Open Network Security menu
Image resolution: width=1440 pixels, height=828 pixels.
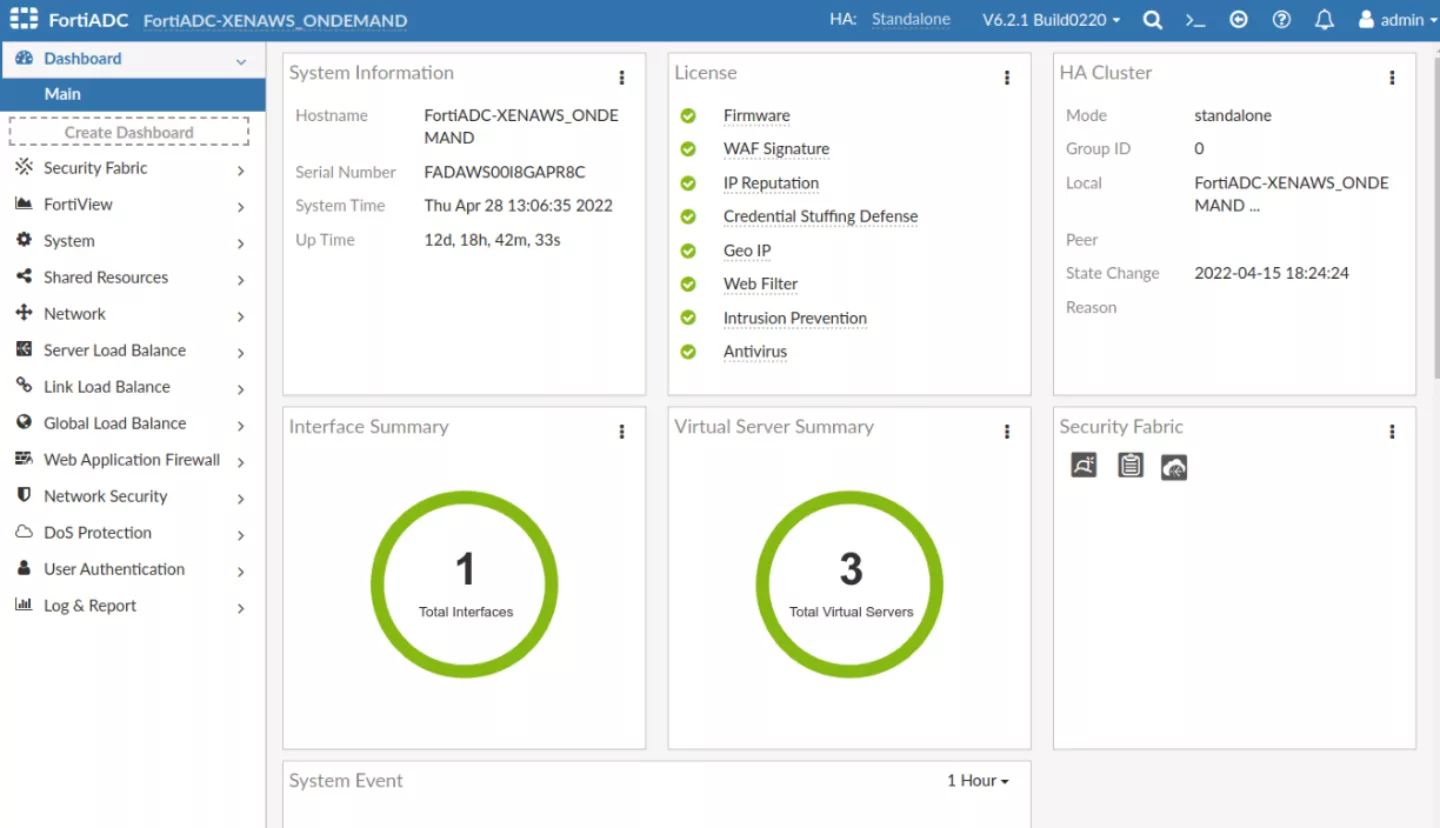133,496
